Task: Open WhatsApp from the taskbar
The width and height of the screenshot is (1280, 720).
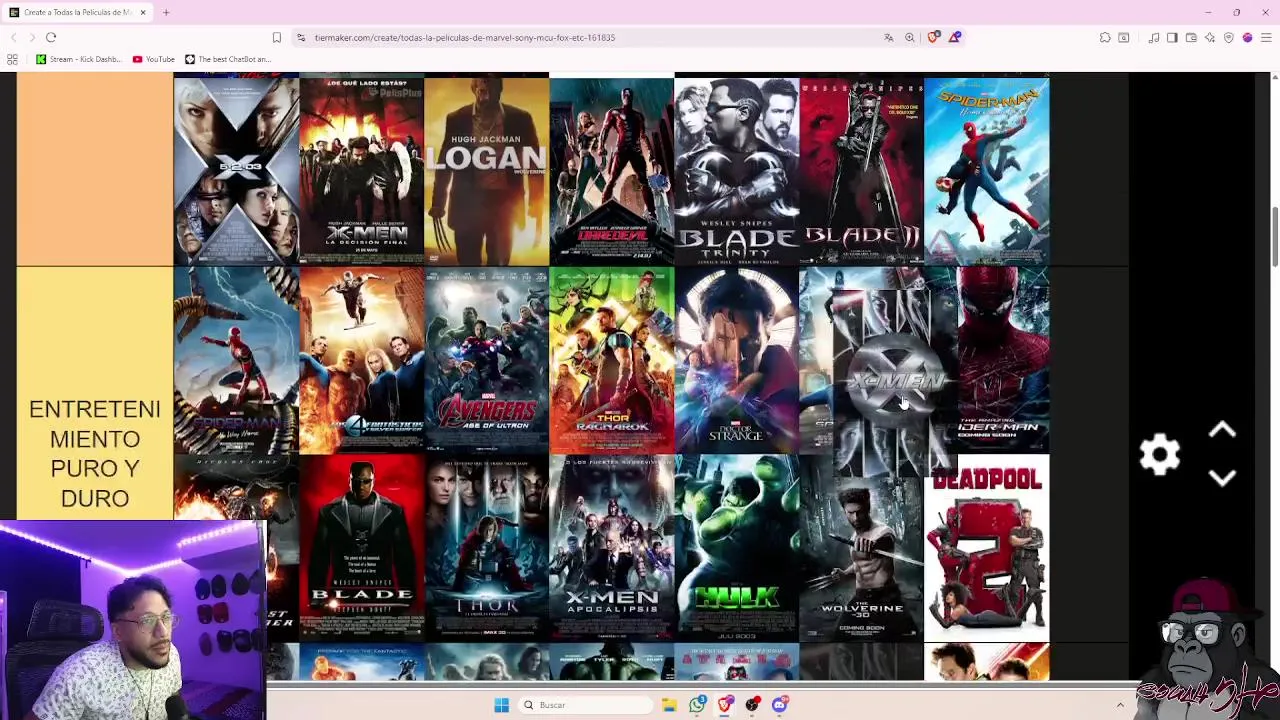Action: (697, 705)
